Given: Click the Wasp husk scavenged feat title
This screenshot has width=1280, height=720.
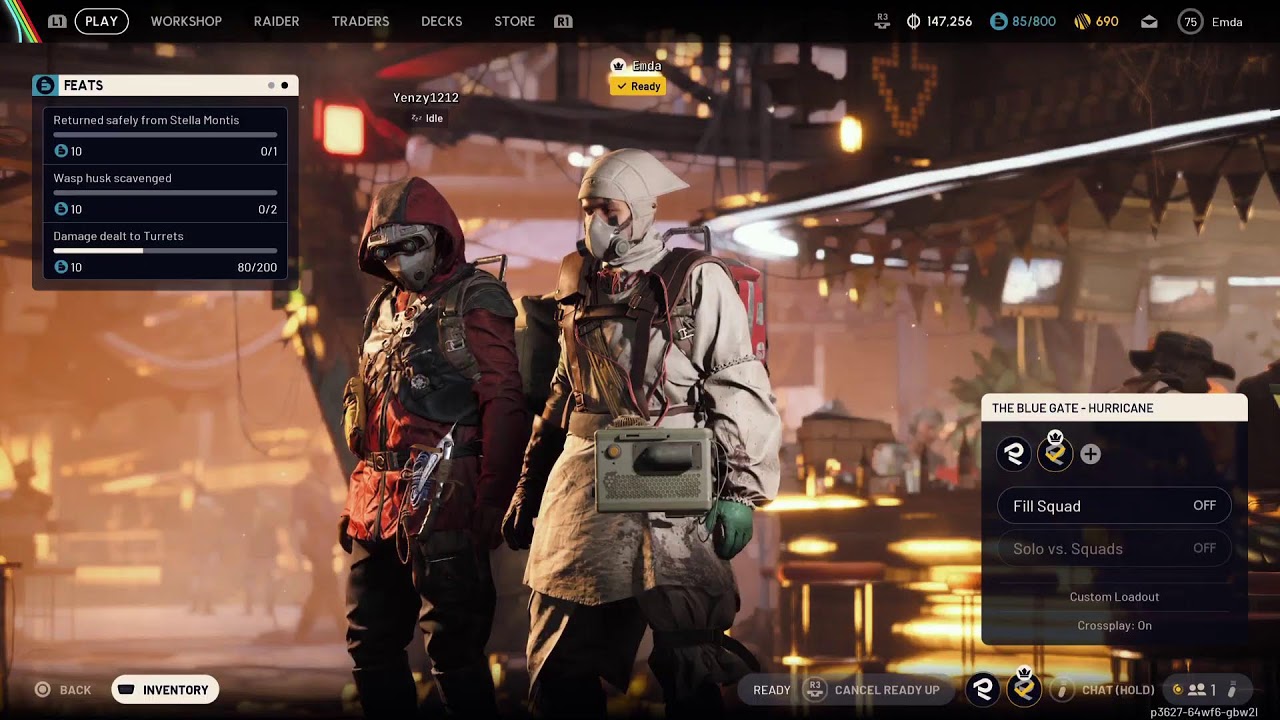Looking at the screenshot, I should (112, 178).
